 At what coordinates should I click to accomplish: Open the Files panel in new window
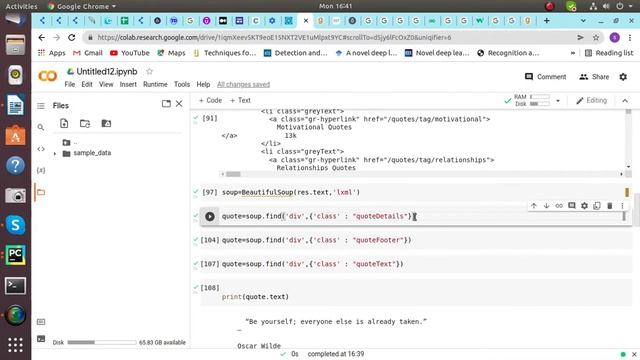(166, 104)
